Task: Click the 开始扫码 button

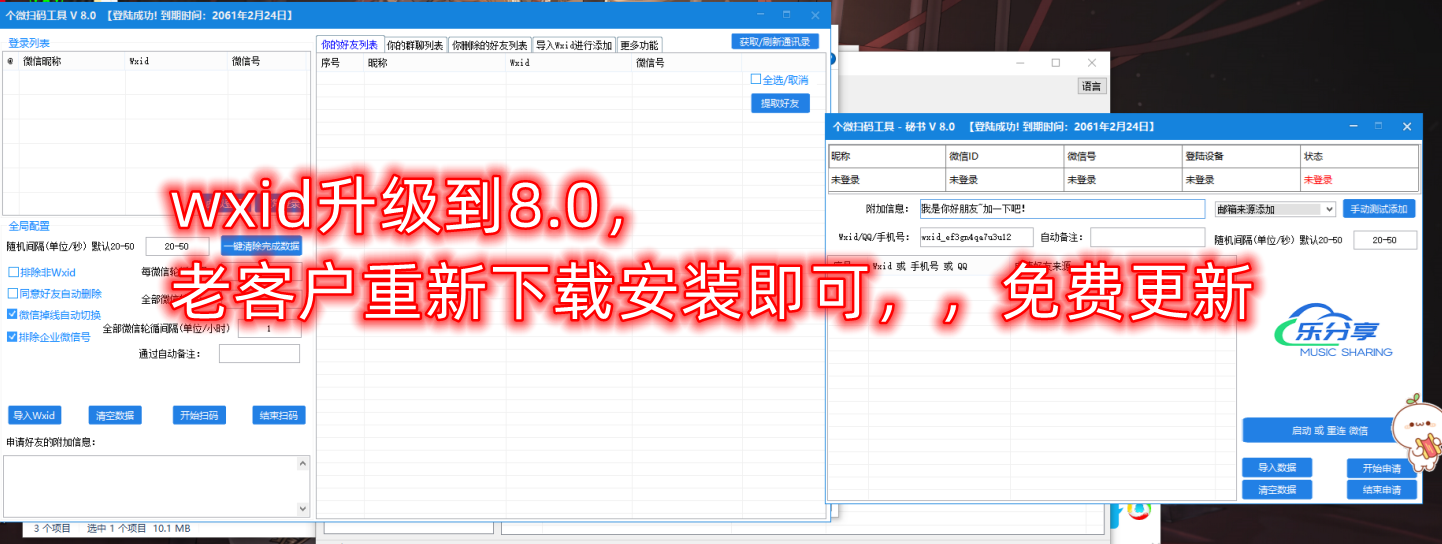Action: point(198,416)
